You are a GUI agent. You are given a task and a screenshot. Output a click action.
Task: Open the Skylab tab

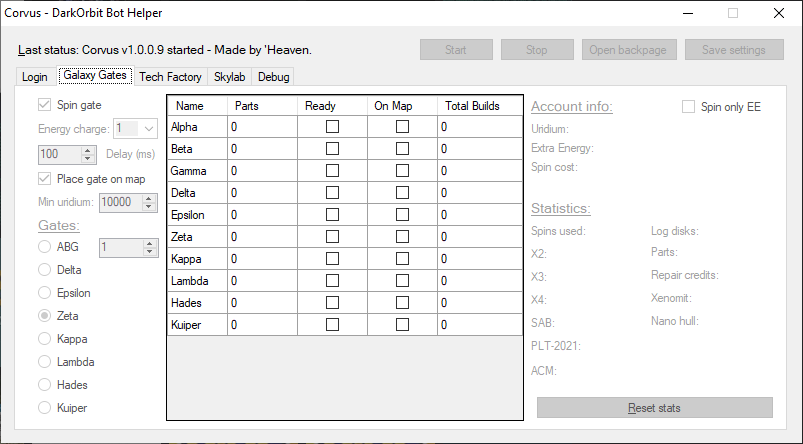229,77
